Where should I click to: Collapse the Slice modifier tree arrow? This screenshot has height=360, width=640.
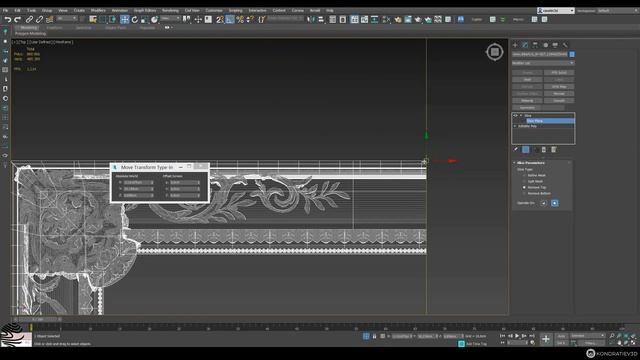(521, 116)
